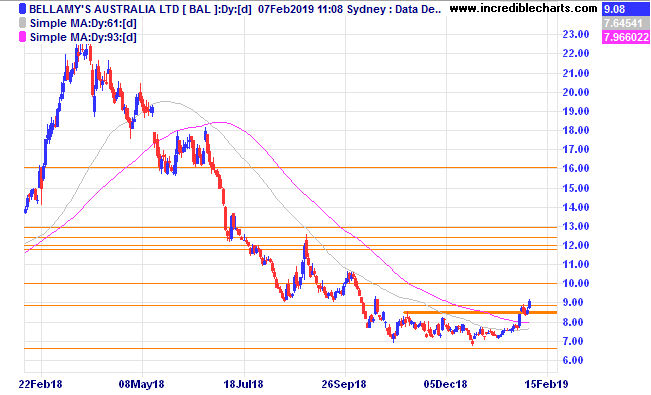Viewport: 651px width, 395px height.
Task: Select the Simple MA:Dy:93 legend label
Action: click(83, 37)
